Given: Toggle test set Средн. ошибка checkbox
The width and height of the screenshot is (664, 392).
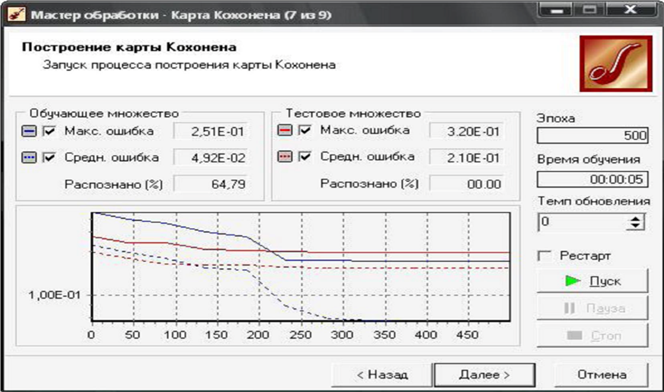Looking at the screenshot, I should [305, 157].
